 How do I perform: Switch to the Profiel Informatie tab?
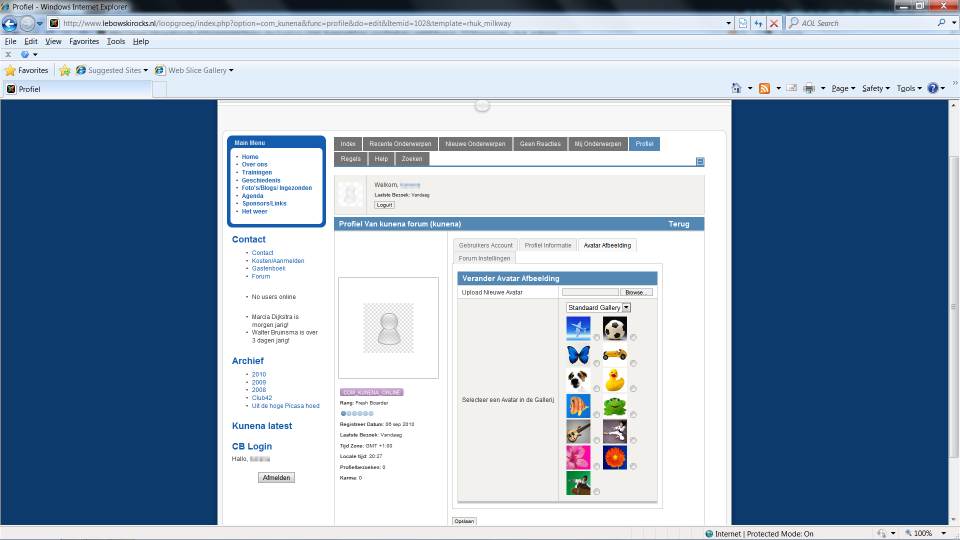547,245
